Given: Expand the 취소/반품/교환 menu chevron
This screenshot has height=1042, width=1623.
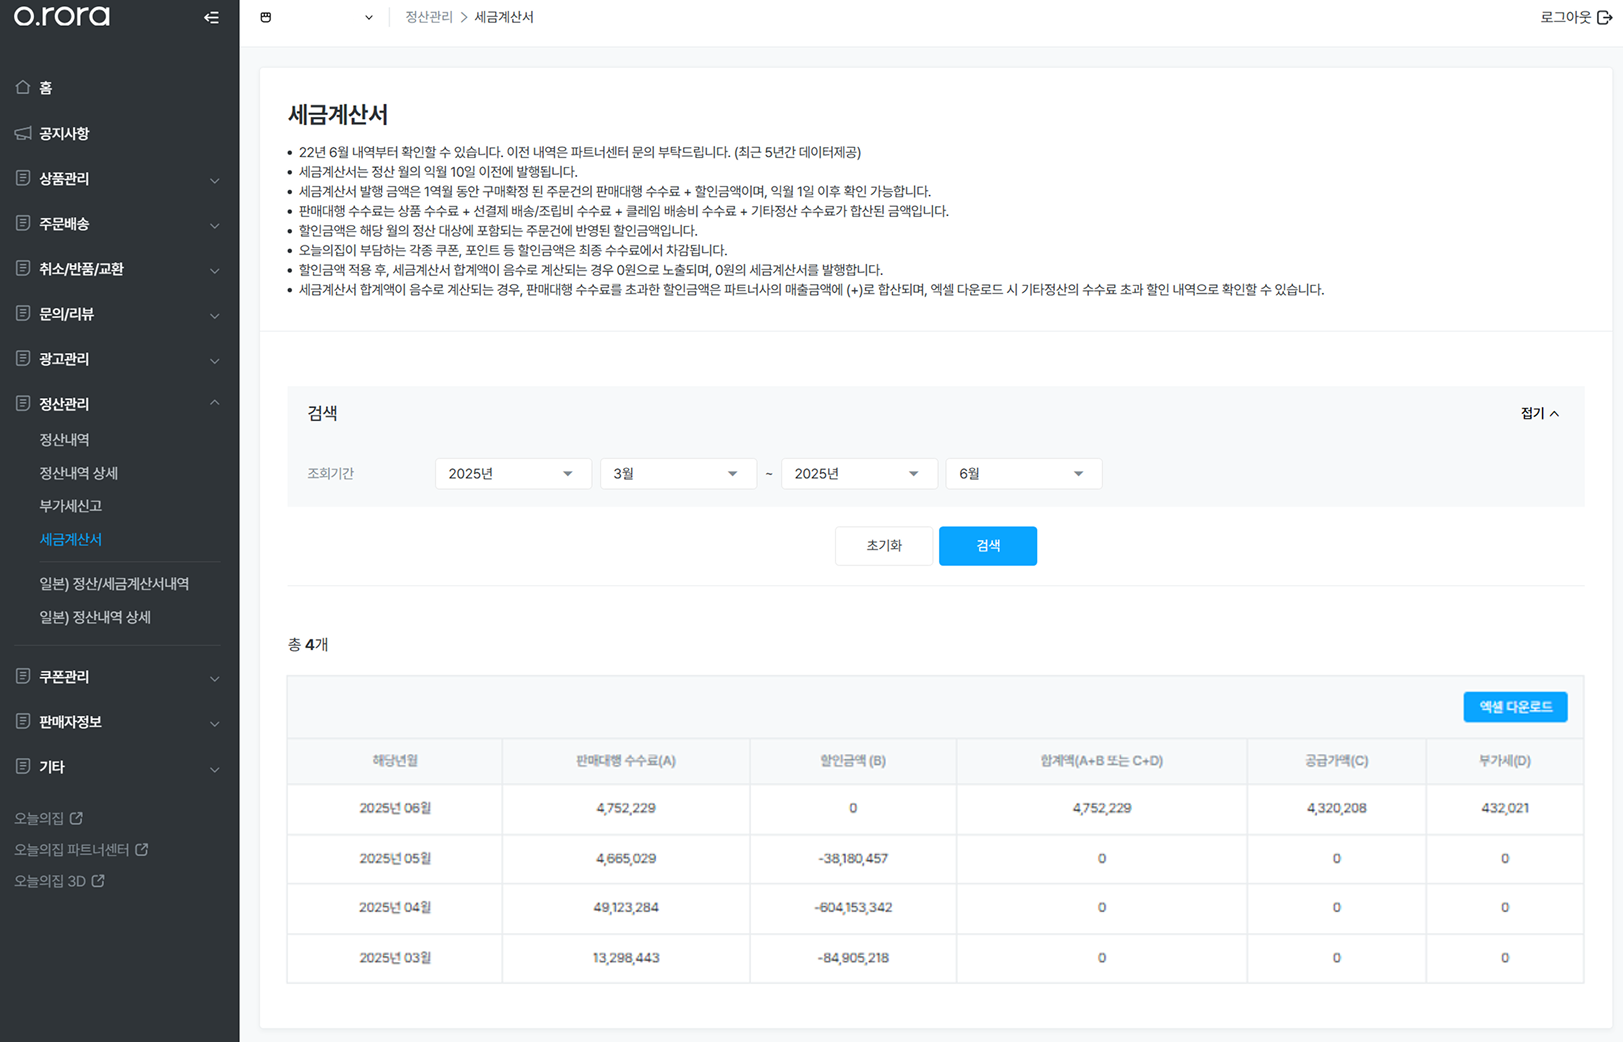Looking at the screenshot, I should tap(215, 270).
